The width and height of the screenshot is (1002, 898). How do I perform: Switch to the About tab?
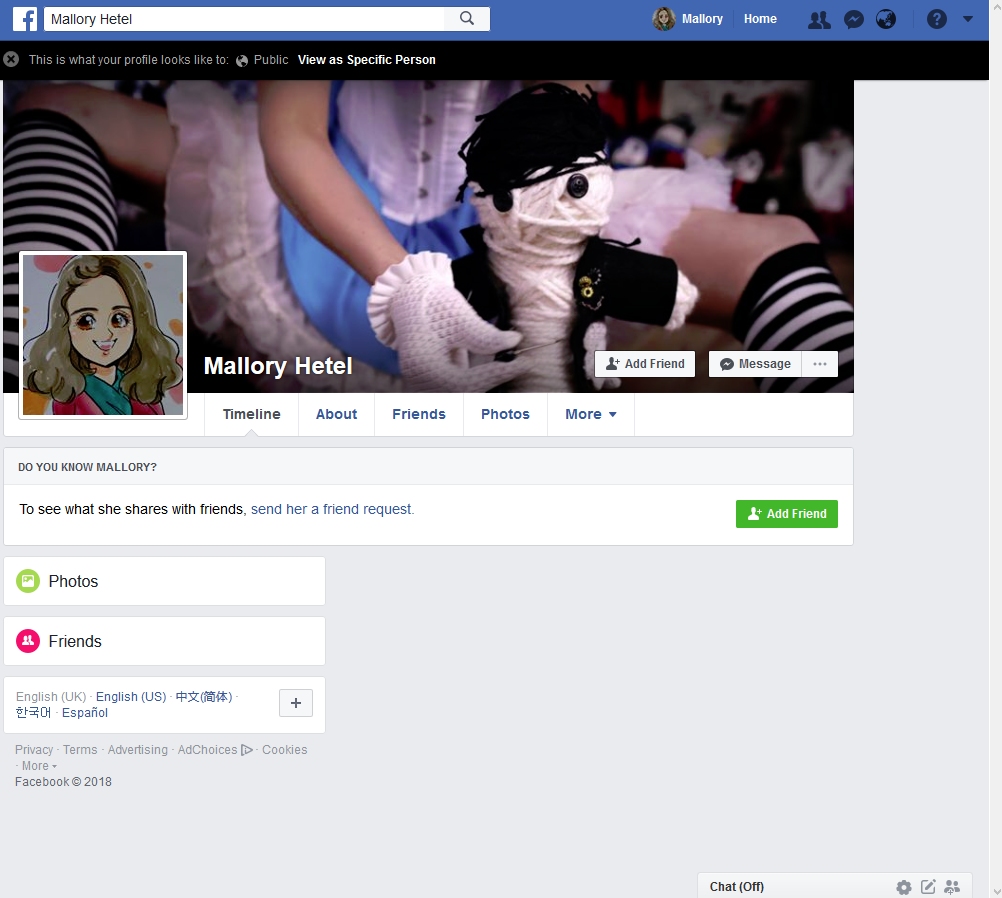[x=336, y=414]
